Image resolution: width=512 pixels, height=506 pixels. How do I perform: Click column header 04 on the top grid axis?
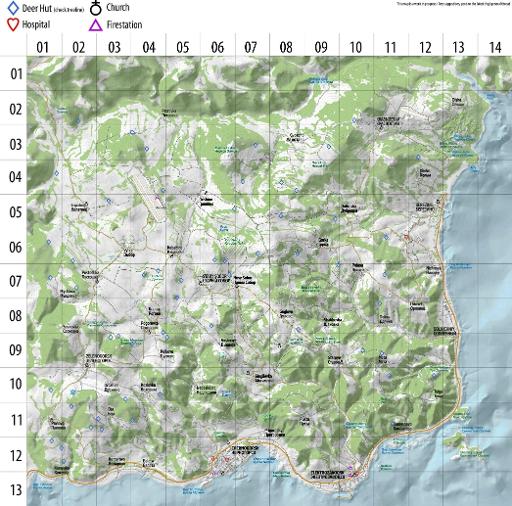[149, 47]
